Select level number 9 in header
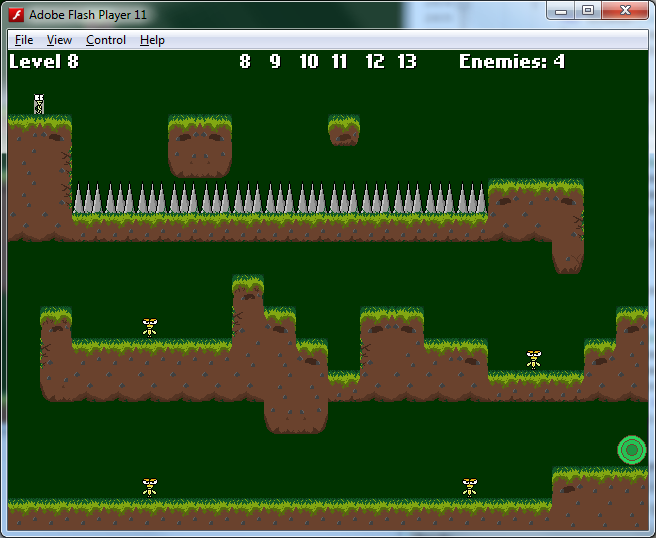 (x=275, y=62)
